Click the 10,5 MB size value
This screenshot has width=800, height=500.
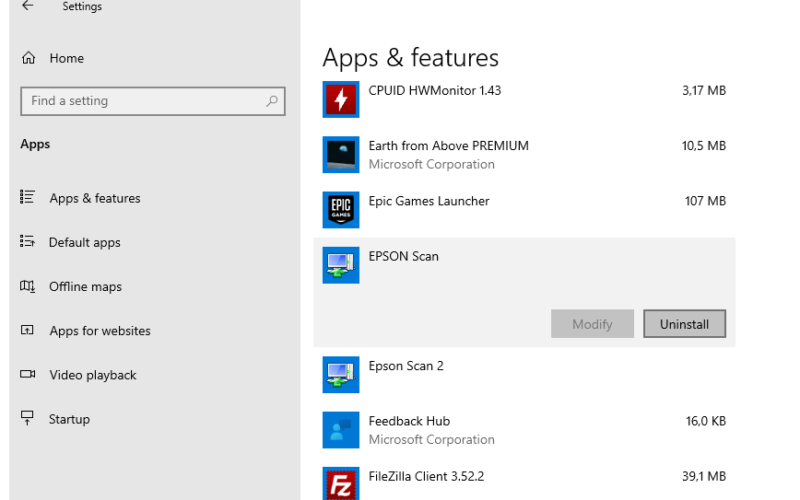pos(704,146)
